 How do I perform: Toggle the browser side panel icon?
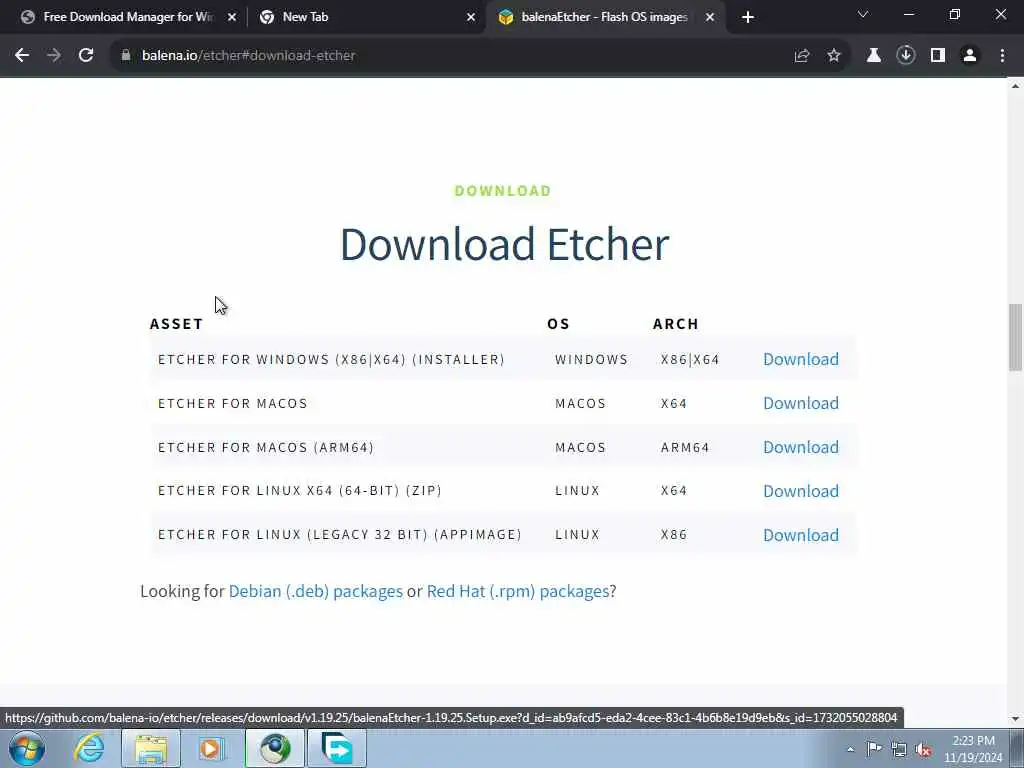click(938, 56)
